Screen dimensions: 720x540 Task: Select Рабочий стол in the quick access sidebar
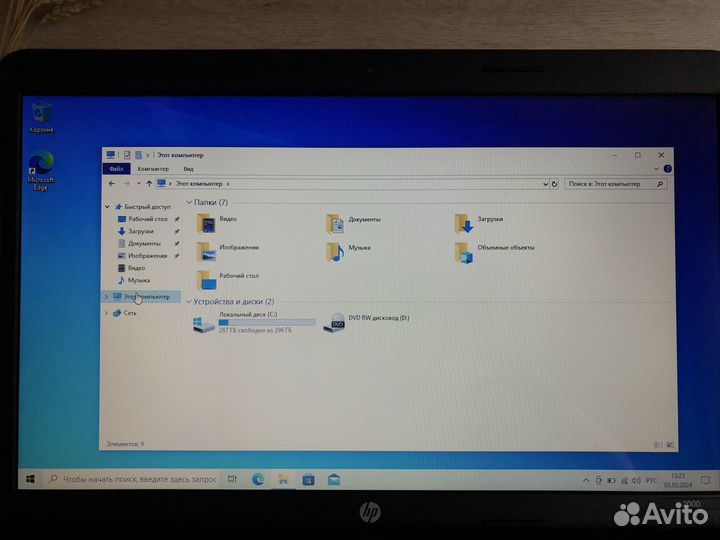click(x=147, y=219)
